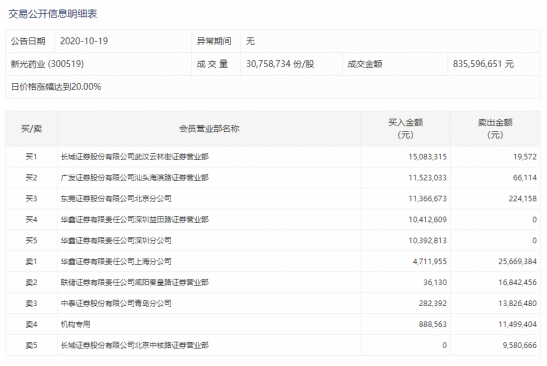The width and height of the screenshot is (547, 366).
Task: Click sell amount 16,842,456
Action: pyautogui.click(x=517, y=283)
